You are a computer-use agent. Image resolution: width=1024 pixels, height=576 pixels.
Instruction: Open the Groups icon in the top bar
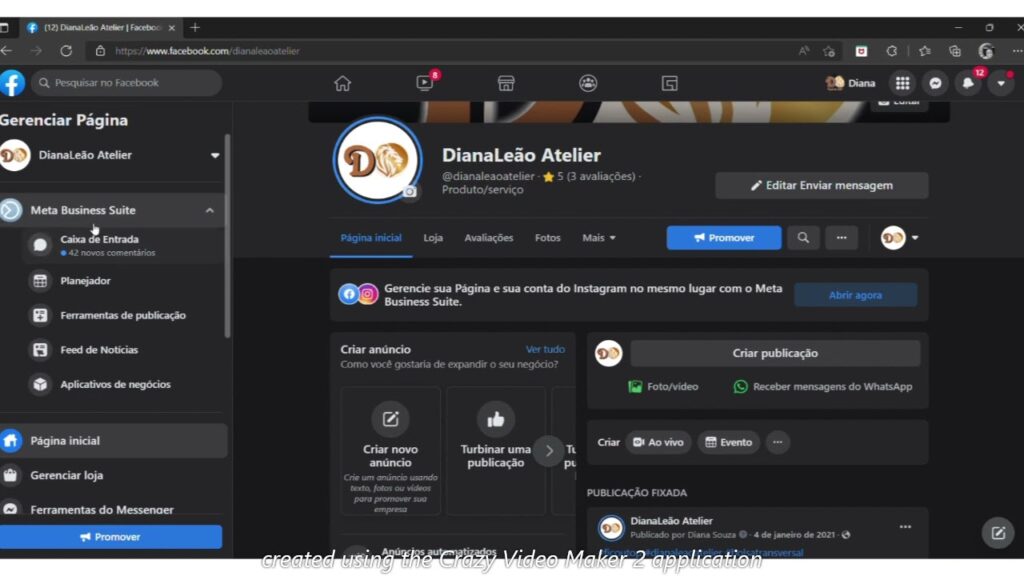tap(588, 83)
